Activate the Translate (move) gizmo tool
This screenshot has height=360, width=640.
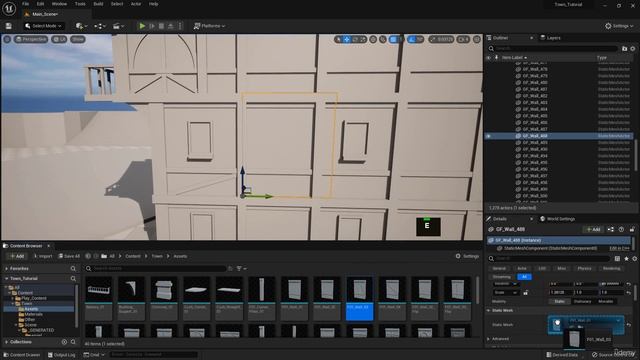(347, 39)
